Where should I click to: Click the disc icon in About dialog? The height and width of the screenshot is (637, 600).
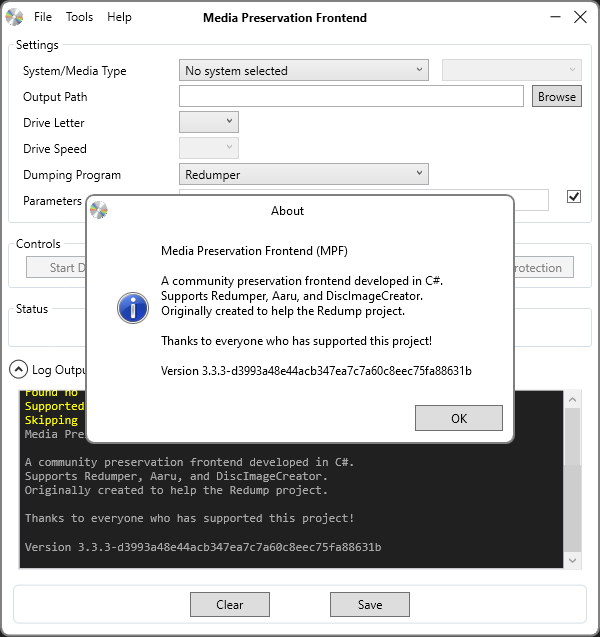click(x=99, y=210)
